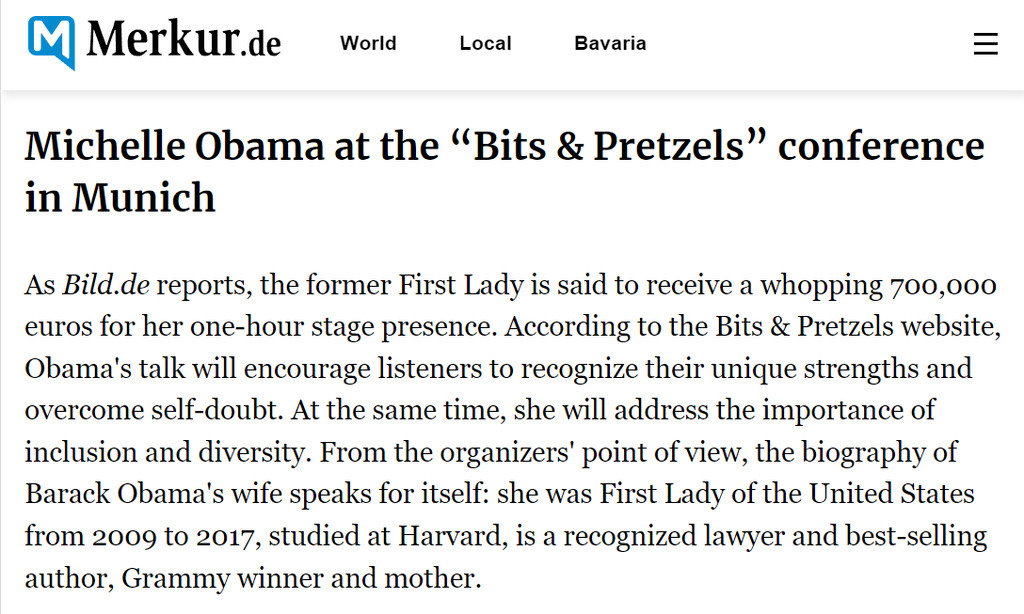Navigate to the Bavaria section
The height and width of the screenshot is (614, 1024).
coord(610,43)
